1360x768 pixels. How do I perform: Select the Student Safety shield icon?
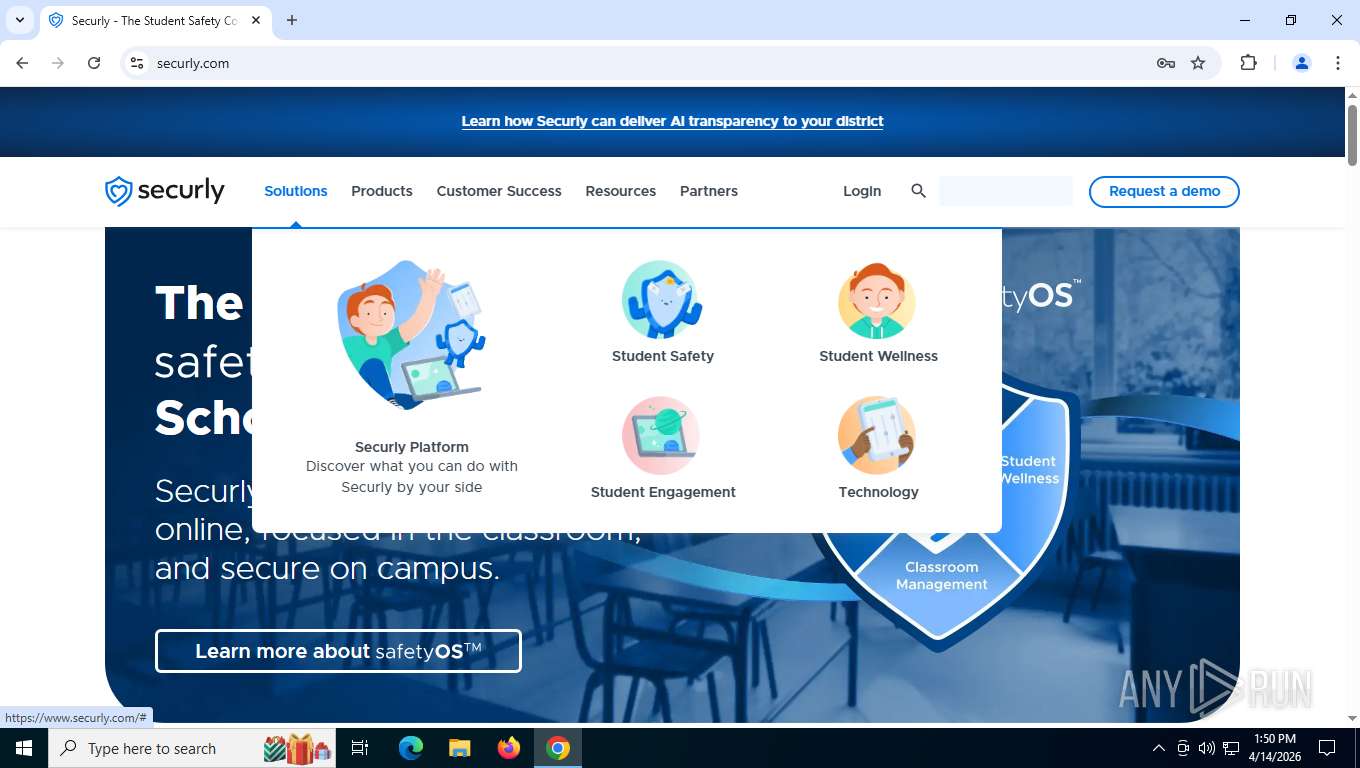[662, 300]
